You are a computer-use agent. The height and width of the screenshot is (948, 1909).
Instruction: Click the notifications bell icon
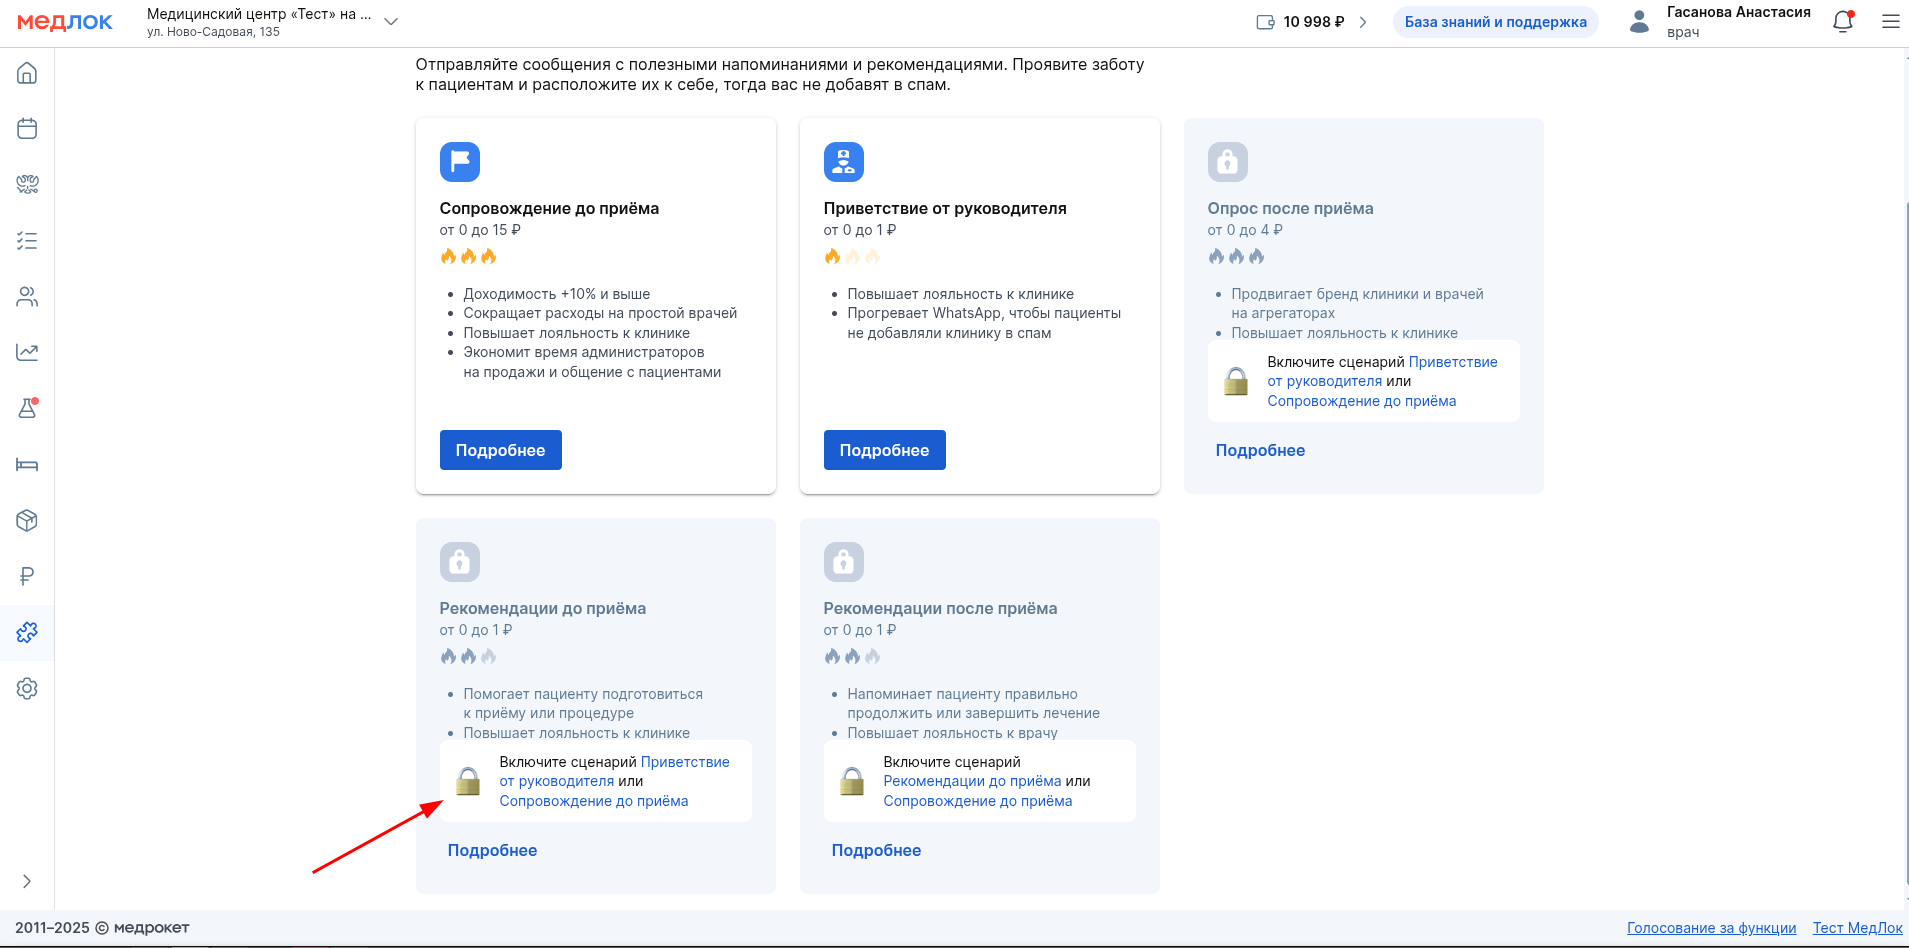click(x=1842, y=22)
